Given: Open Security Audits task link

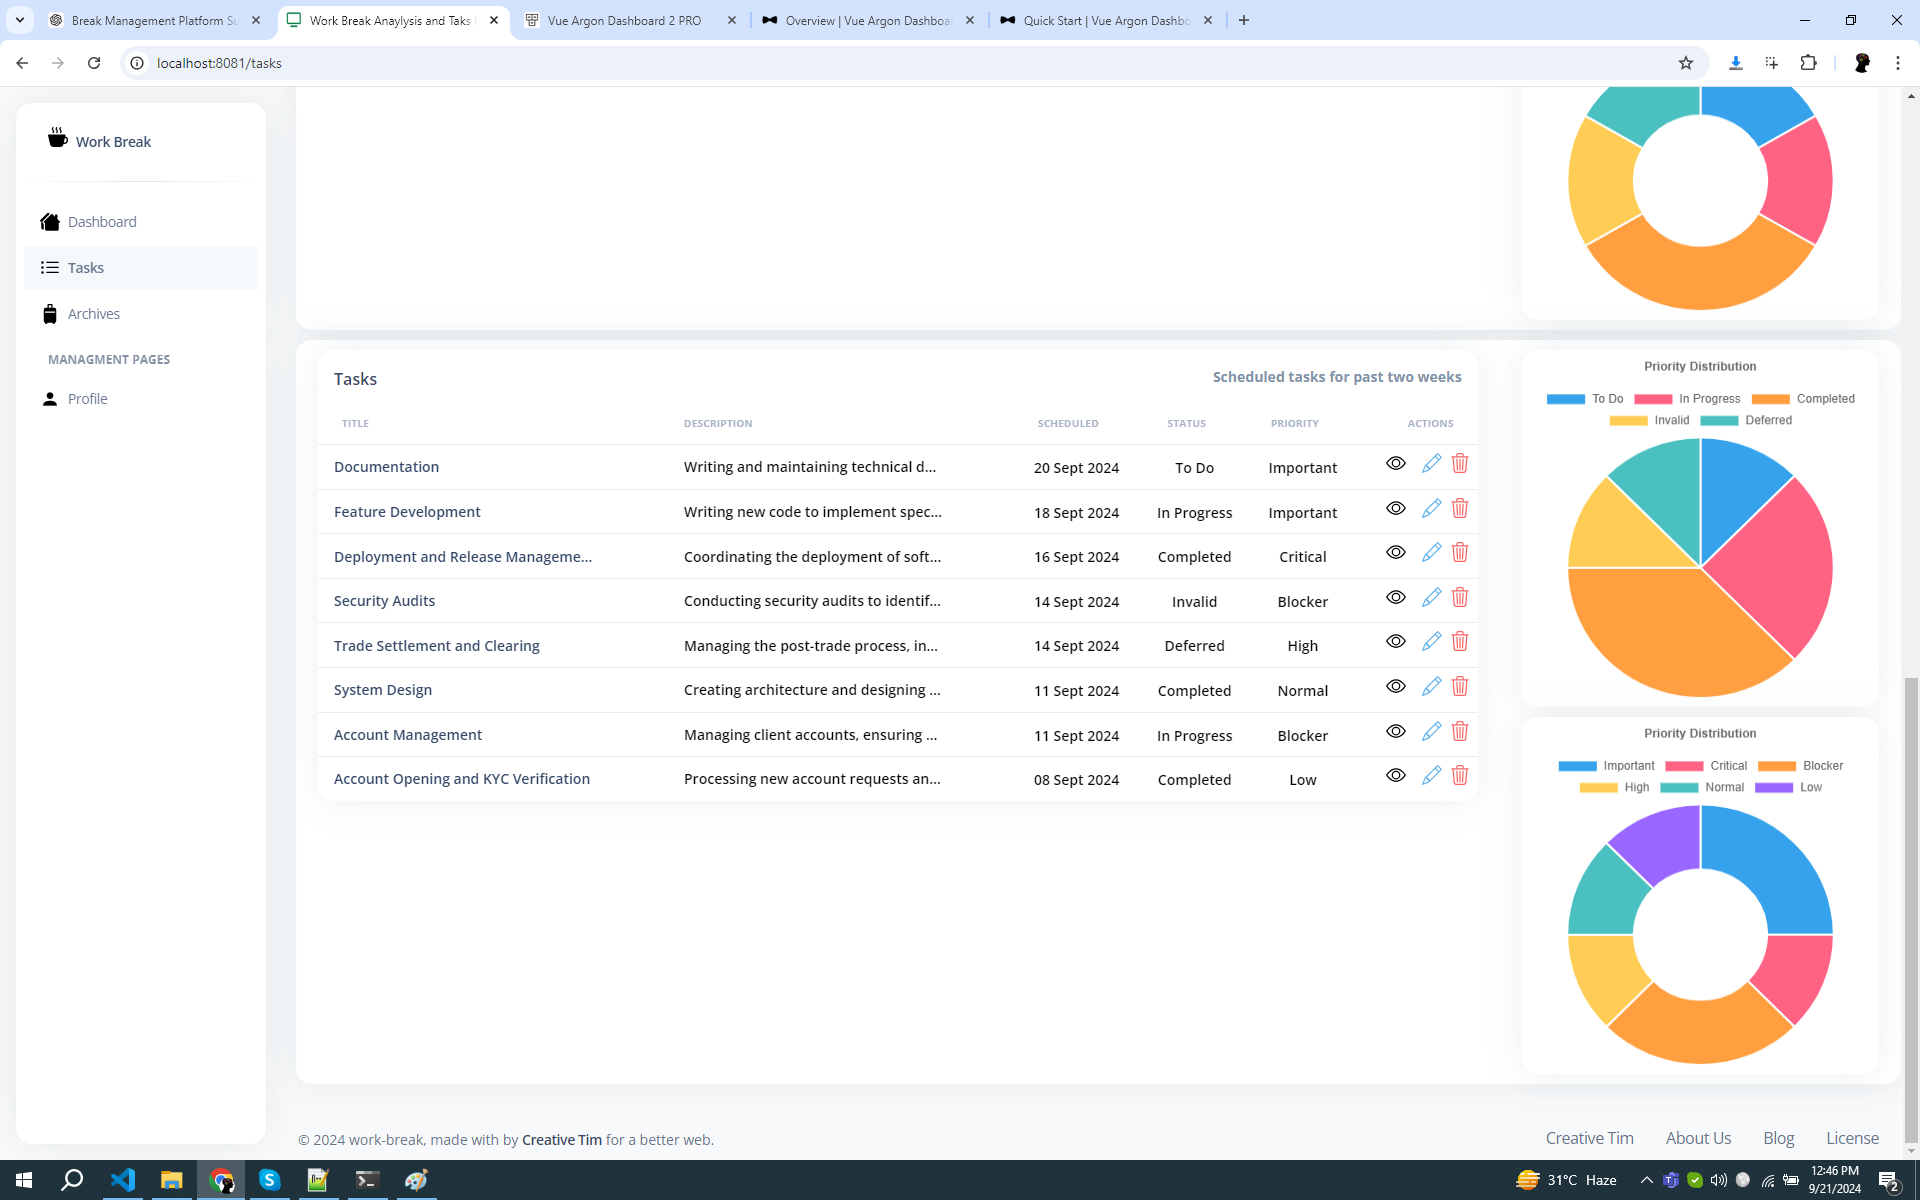Looking at the screenshot, I should (384, 601).
